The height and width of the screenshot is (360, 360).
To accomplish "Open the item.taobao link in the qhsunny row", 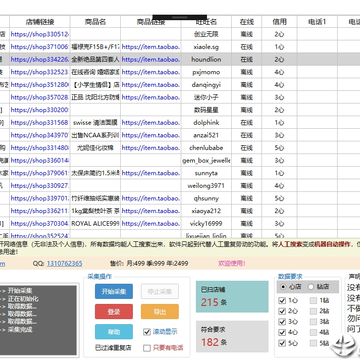I will tap(151, 198).
